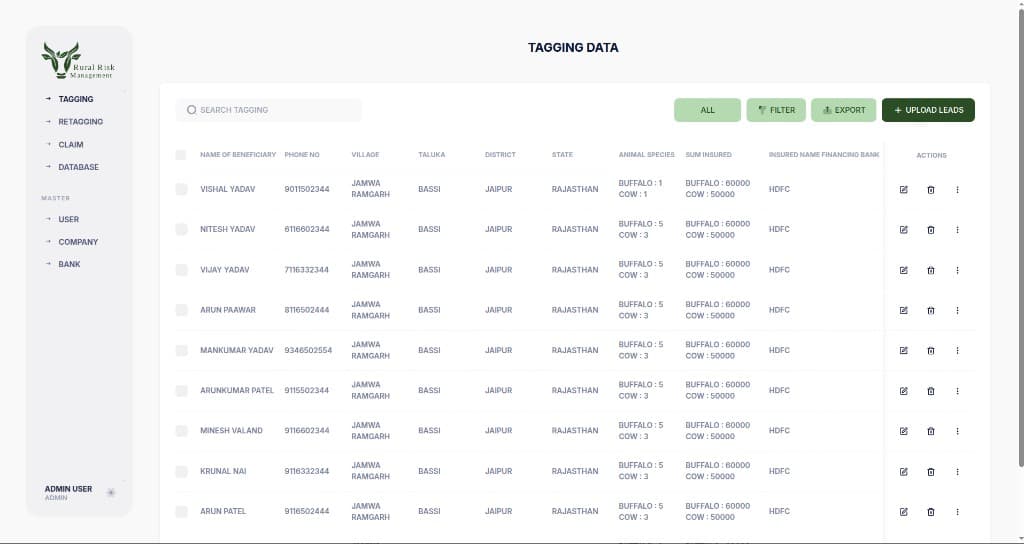Delete the Arunkumar Patel row
The image size is (1024, 544).
coord(931,391)
